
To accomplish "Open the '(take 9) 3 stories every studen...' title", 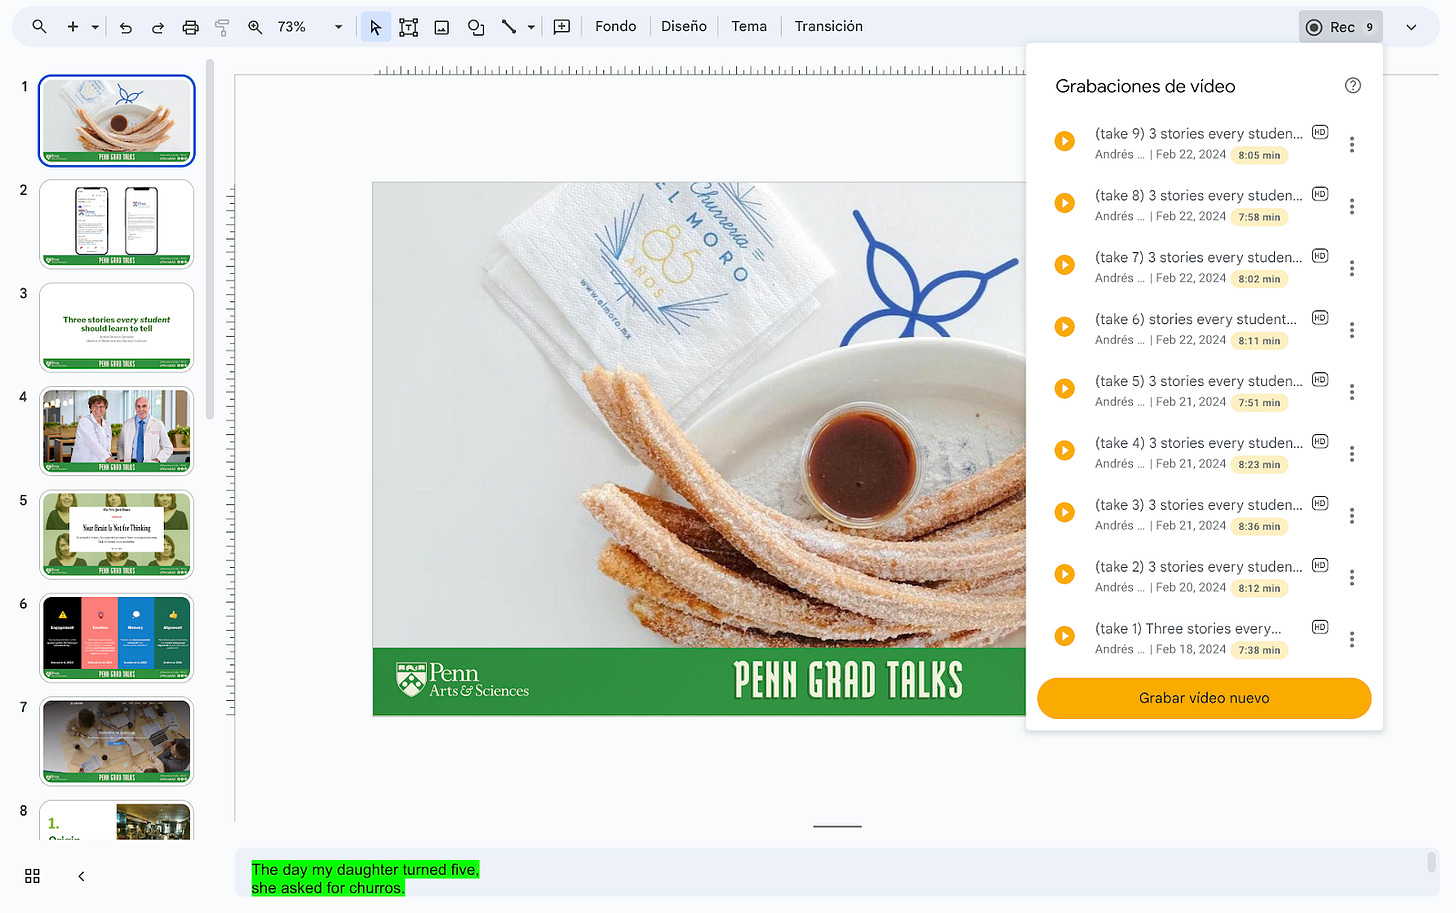I will [x=1198, y=134].
